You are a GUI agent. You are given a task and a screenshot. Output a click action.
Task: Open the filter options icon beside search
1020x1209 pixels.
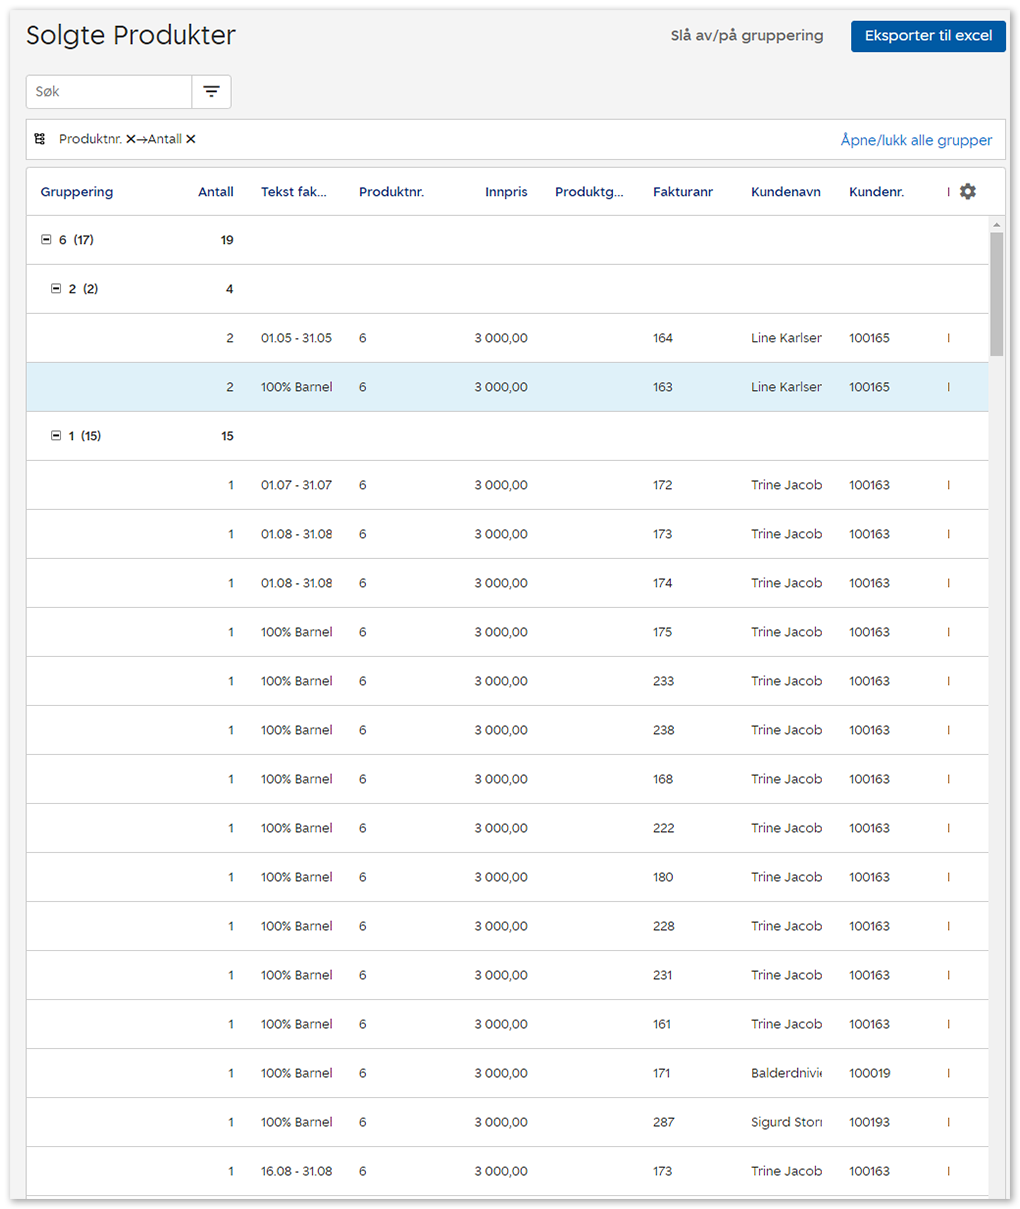211,92
